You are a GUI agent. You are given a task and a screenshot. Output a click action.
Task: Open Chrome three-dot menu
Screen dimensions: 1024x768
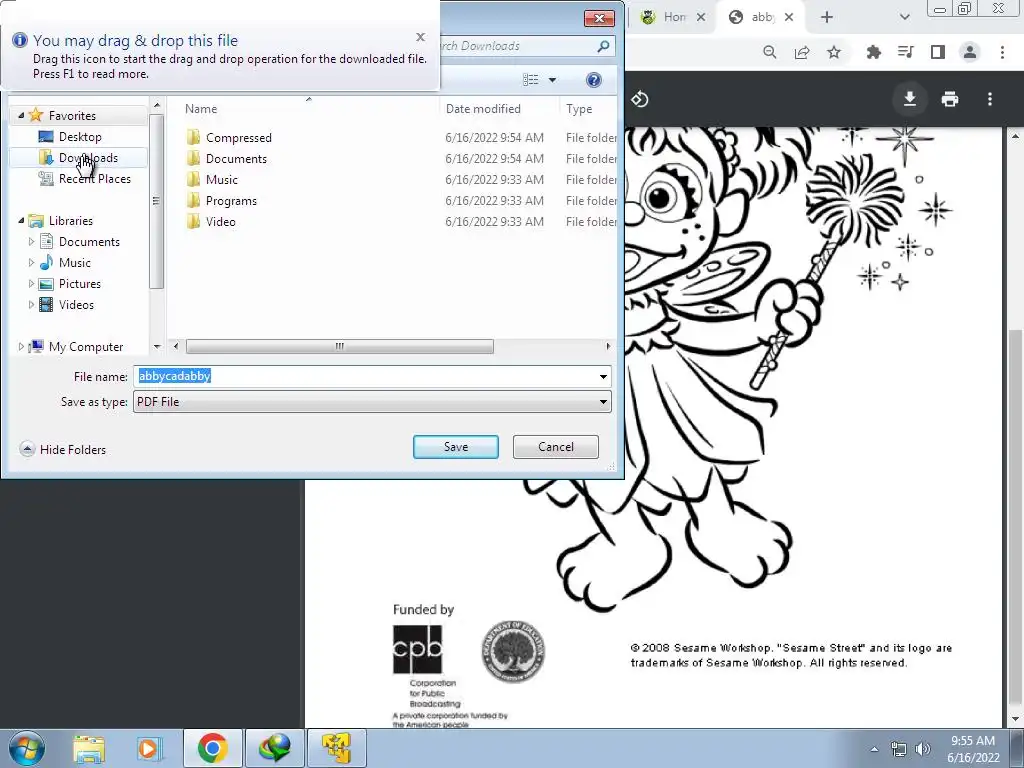click(1002, 52)
